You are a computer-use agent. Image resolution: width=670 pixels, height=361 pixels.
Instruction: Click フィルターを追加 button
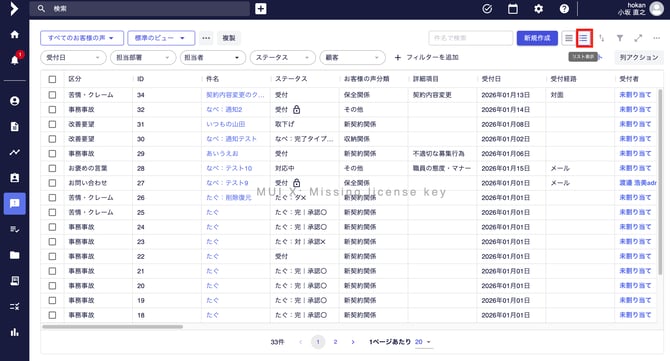point(426,57)
